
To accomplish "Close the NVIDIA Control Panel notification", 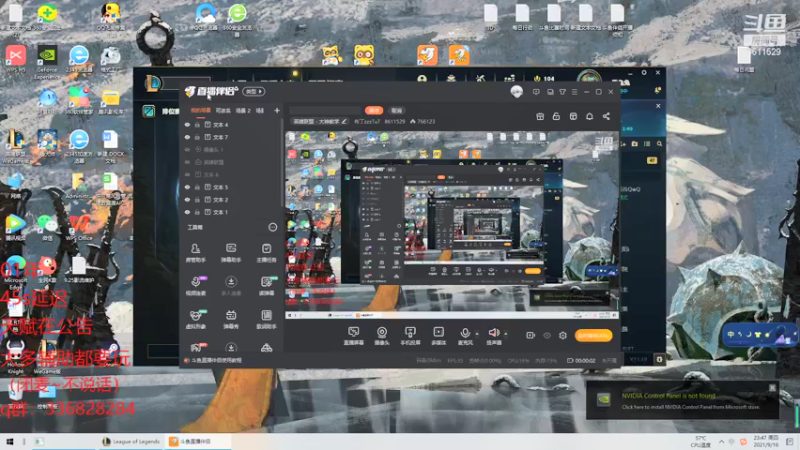I will [x=772, y=388].
